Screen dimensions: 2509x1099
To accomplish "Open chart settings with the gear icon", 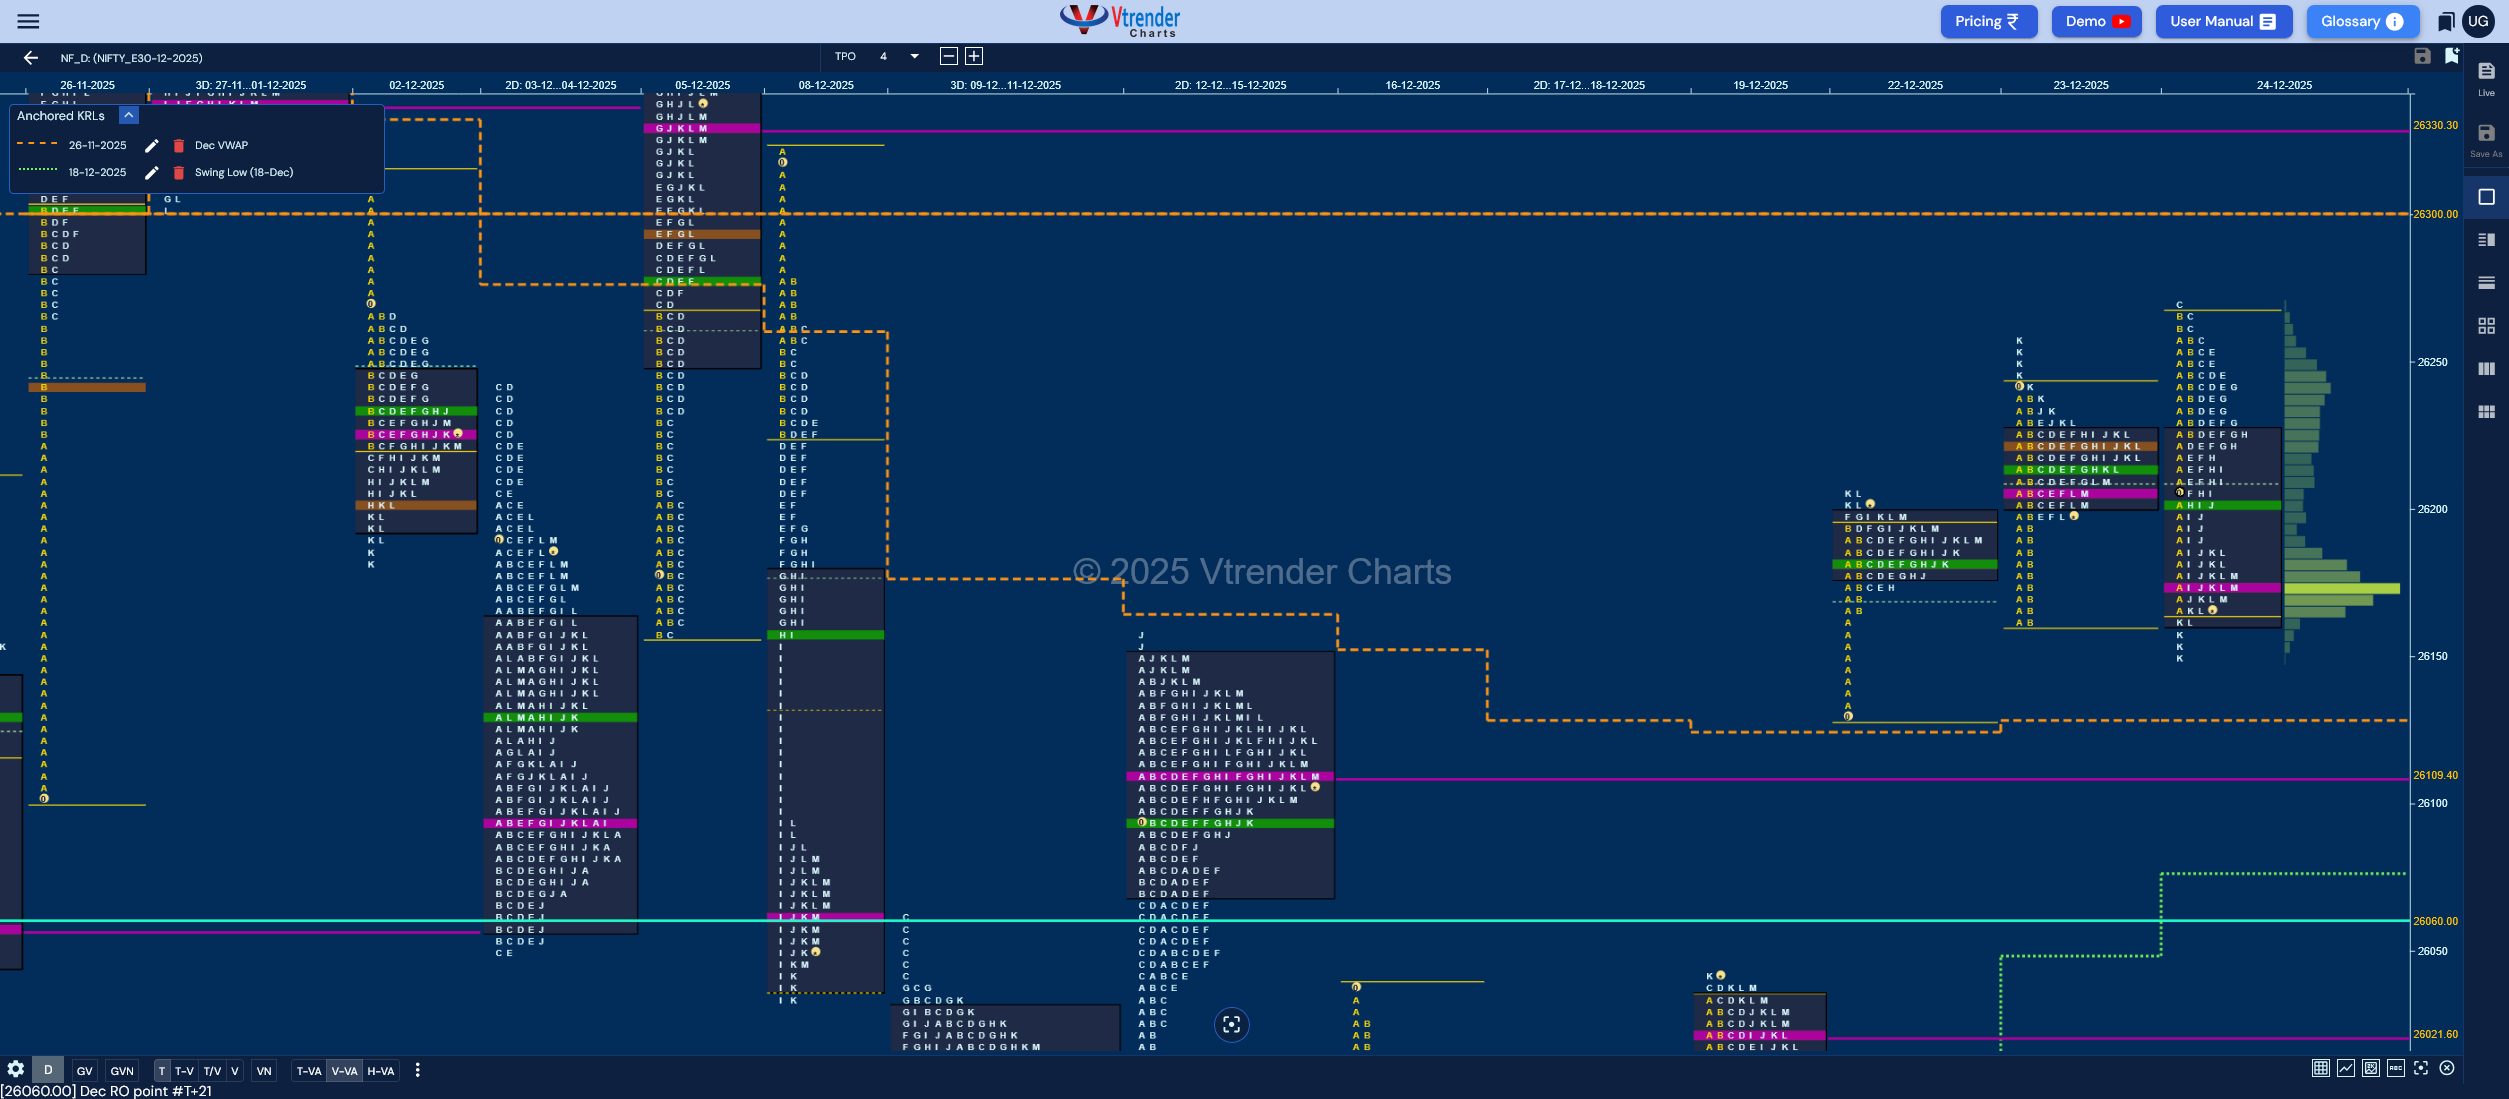I will pyautogui.click(x=15, y=1069).
